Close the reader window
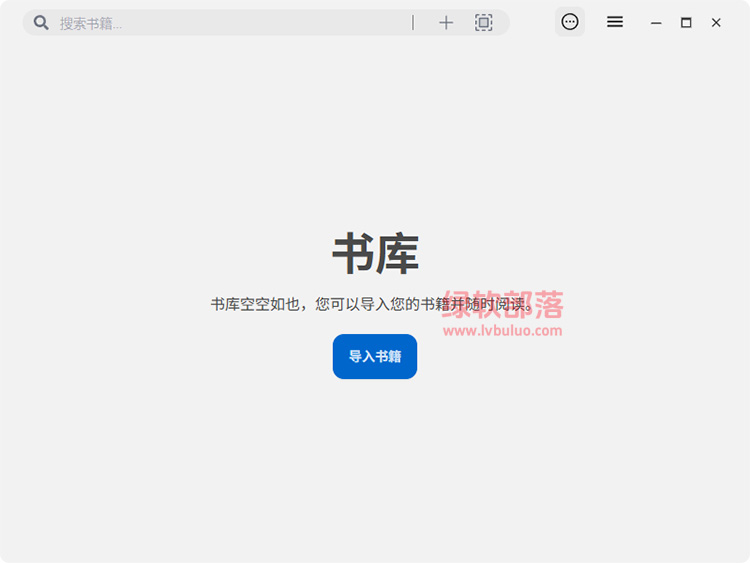The height and width of the screenshot is (563, 750). click(x=716, y=22)
